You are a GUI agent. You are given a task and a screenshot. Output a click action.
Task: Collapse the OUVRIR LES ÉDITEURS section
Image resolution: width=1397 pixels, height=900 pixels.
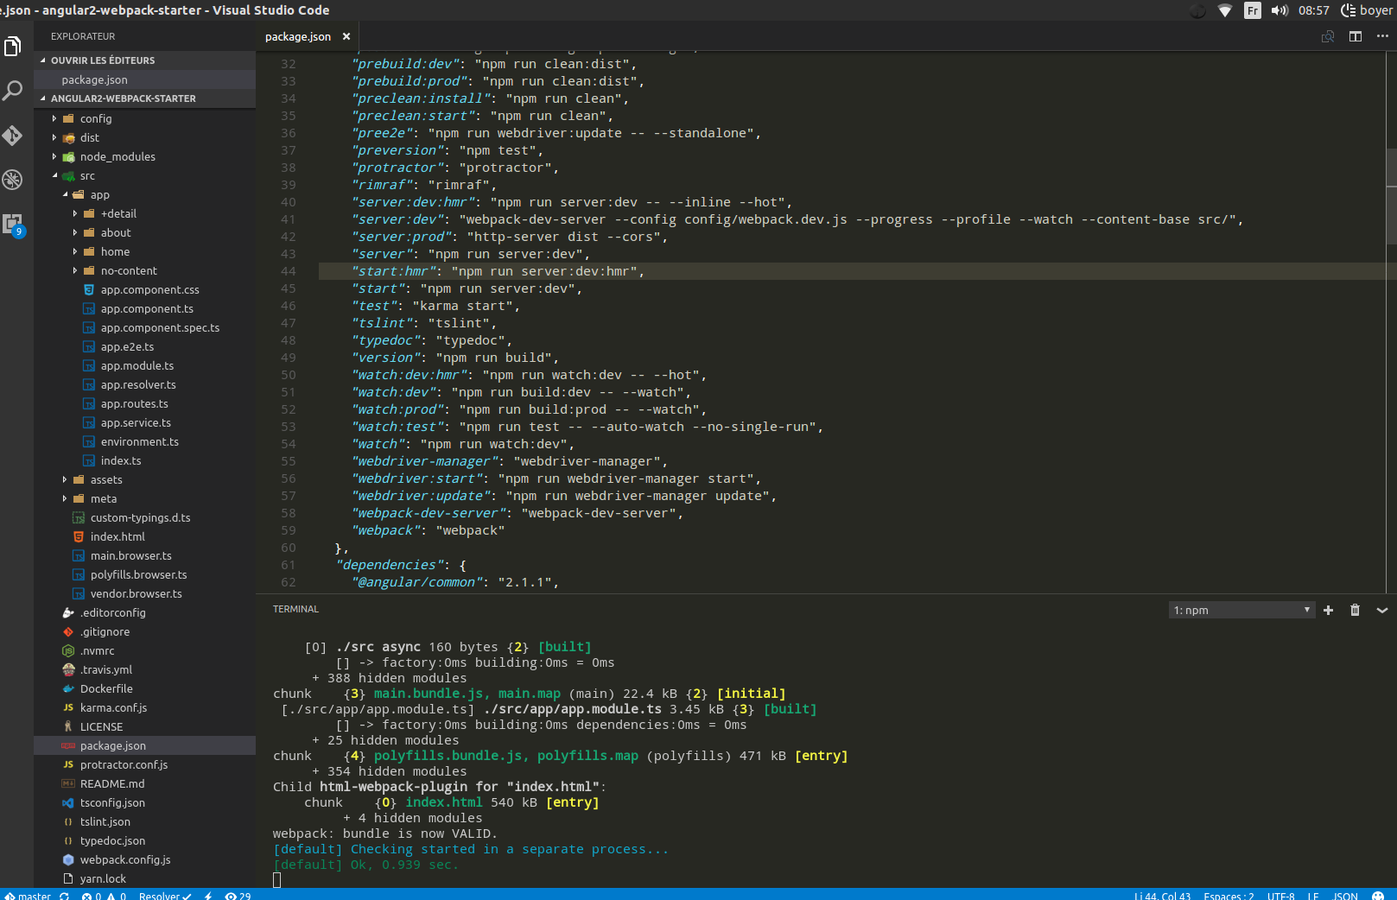pyautogui.click(x=145, y=60)
